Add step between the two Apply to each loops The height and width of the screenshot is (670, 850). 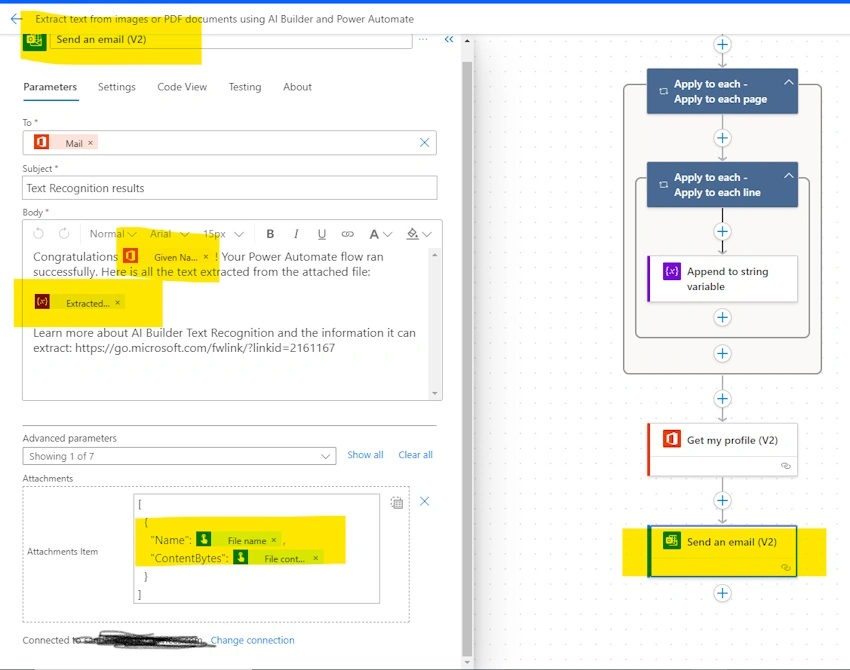click(722, 138)
